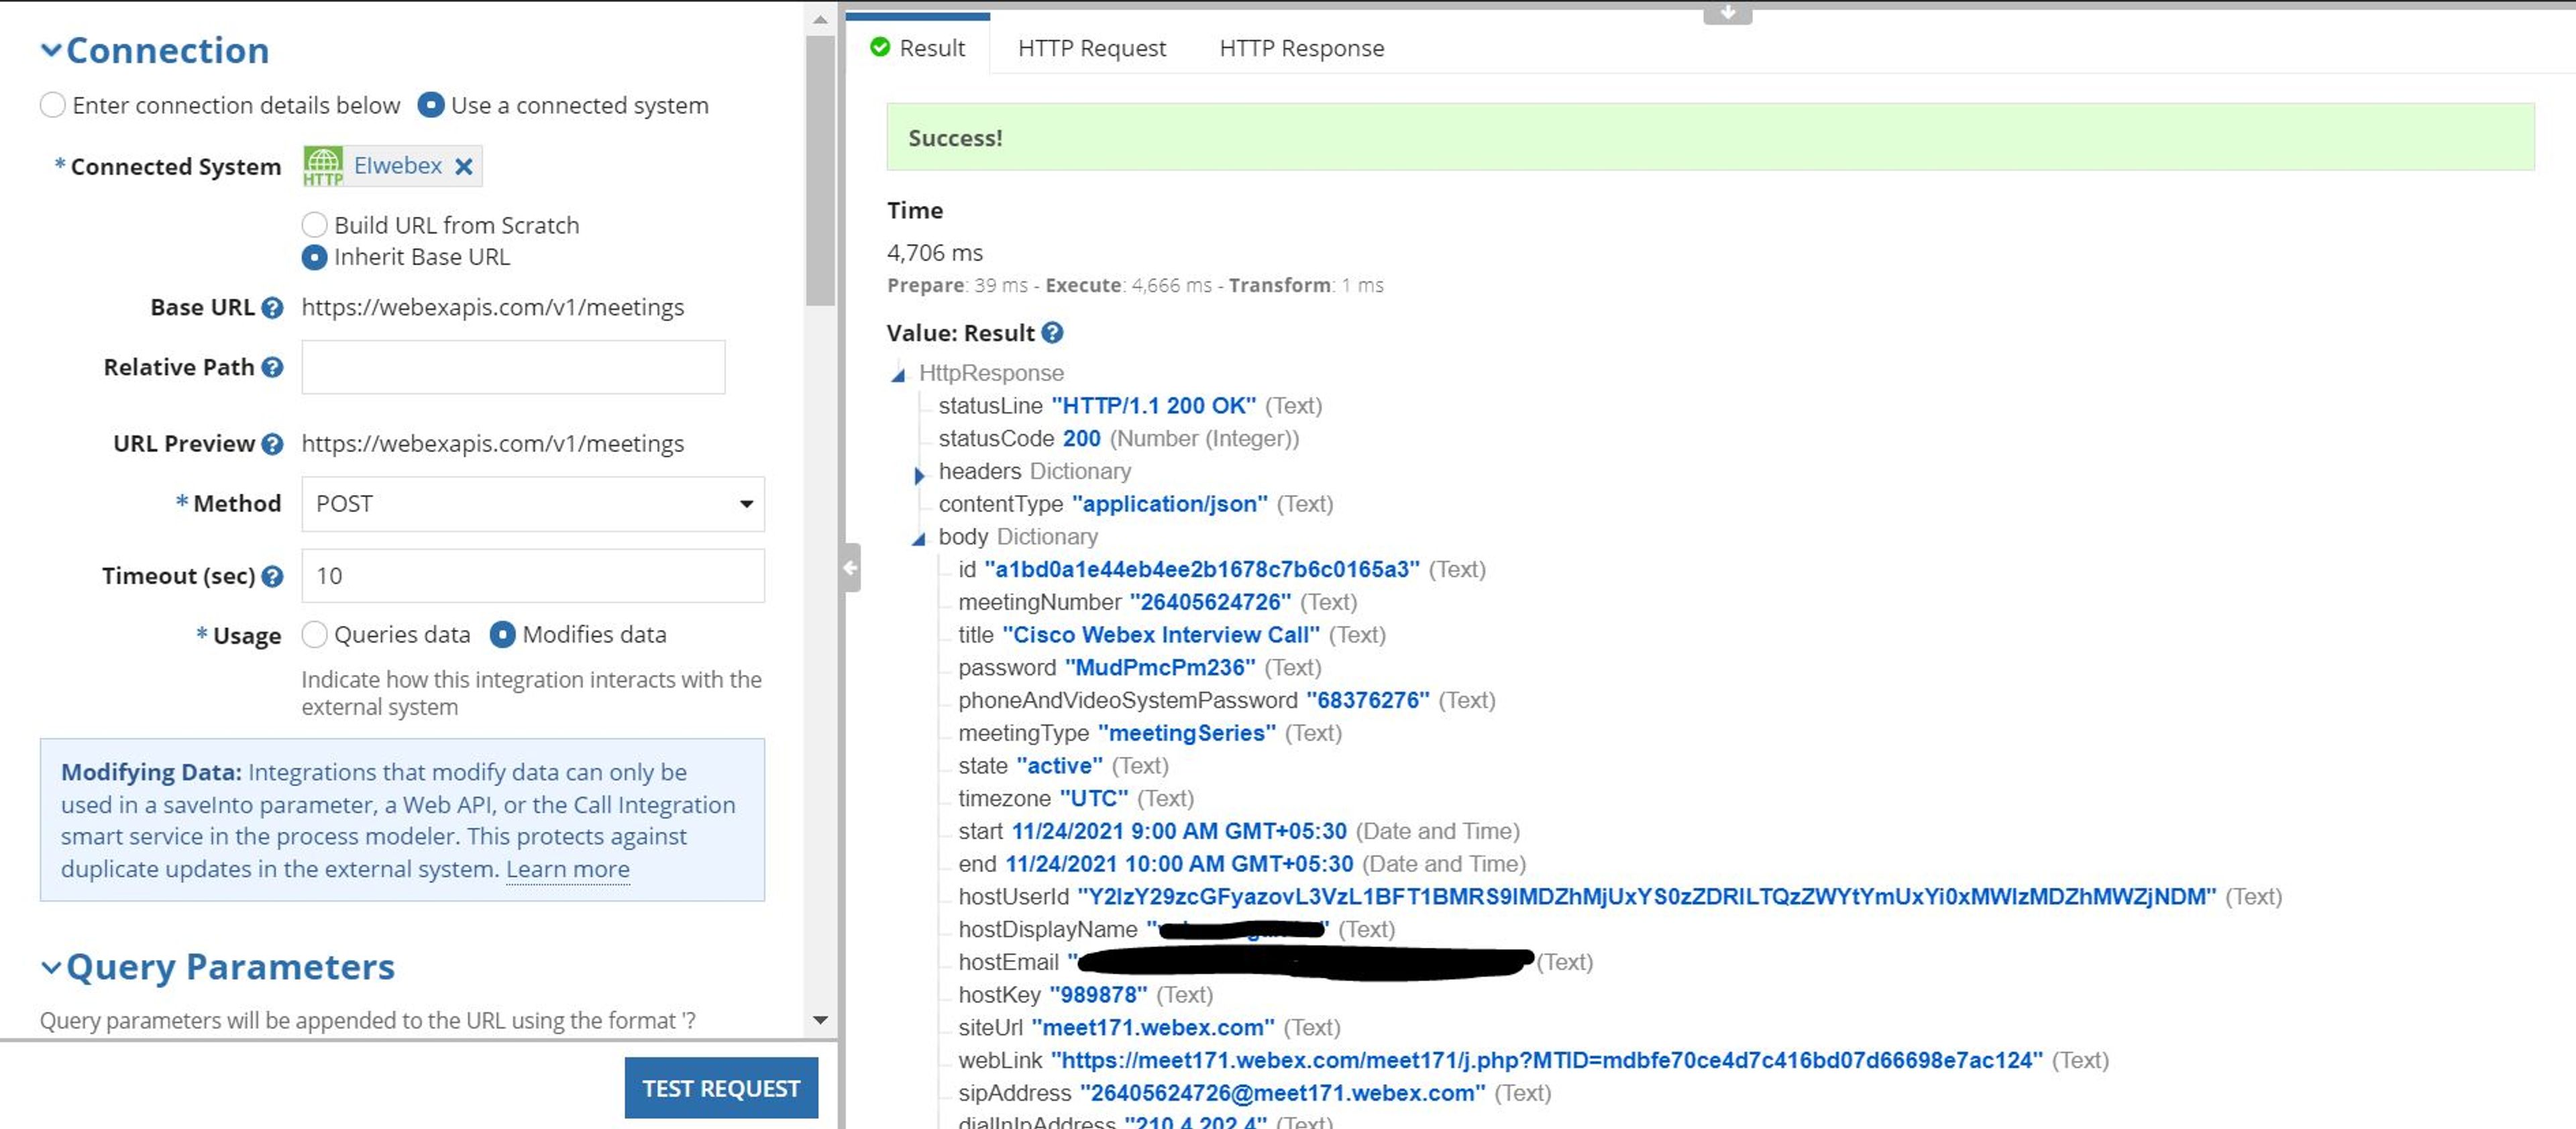This screenshot has height=1129, width=2576.
Task: Open the Method dropdown showing POST
Action: tap(533, 504)
